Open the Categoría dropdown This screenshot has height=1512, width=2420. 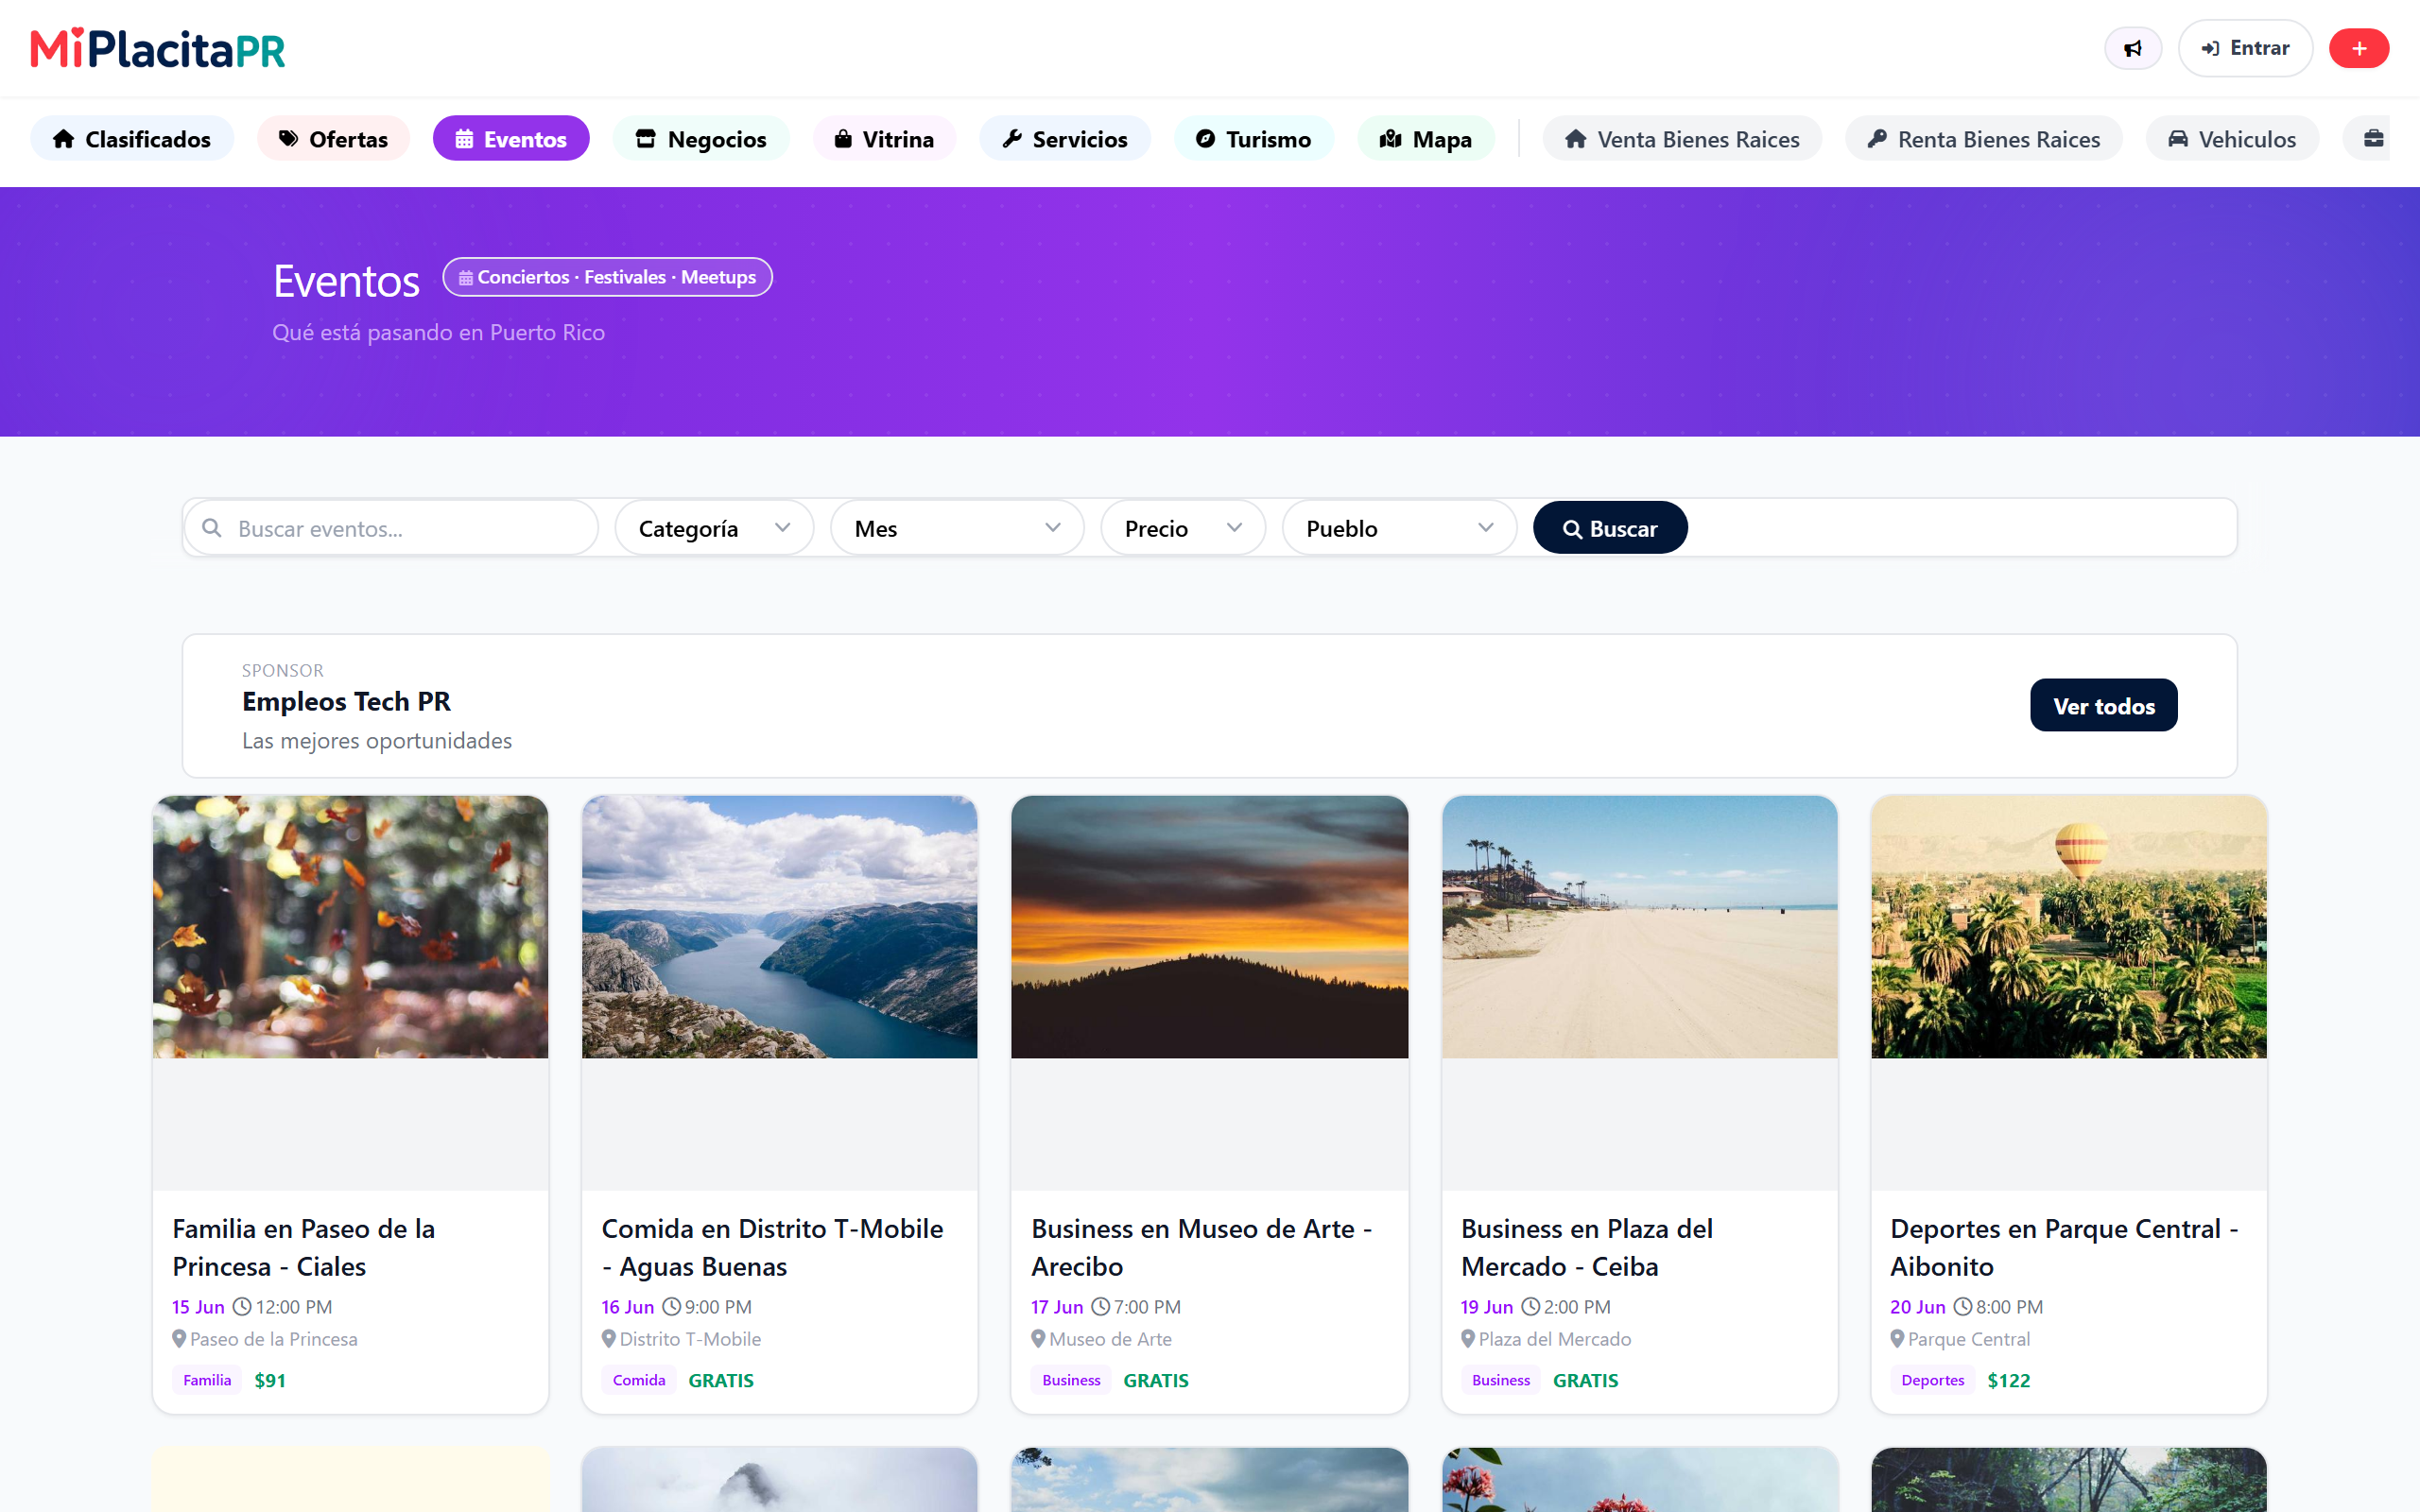[x=714, y=528]
